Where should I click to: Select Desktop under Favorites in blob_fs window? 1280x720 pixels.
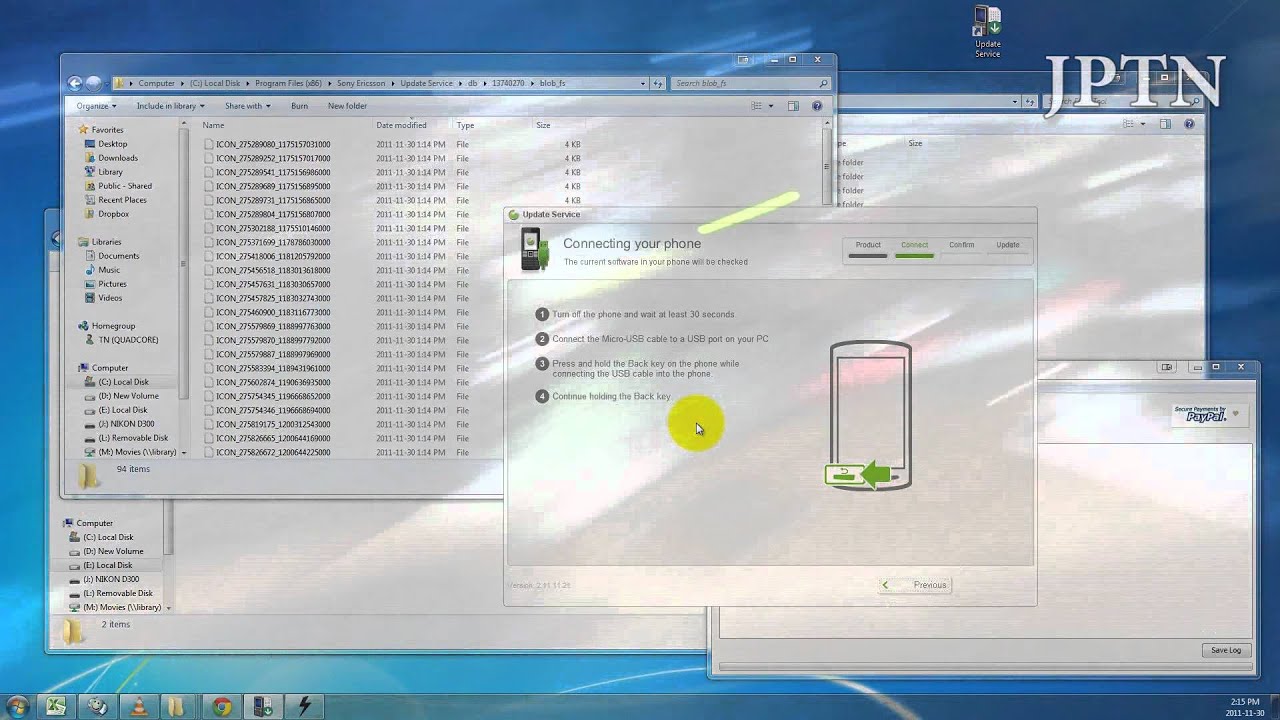pyautogui.click(x=113, y=144)
